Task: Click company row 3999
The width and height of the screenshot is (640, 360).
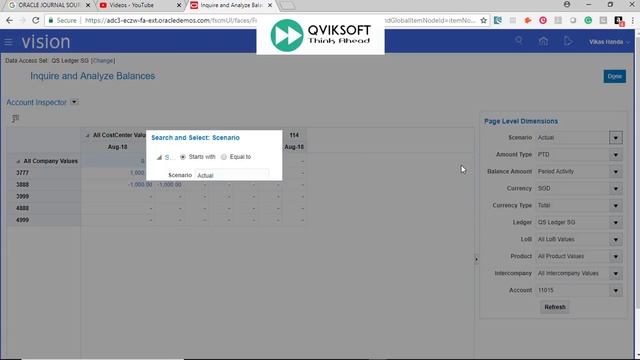Action: (x=22, y=196)
